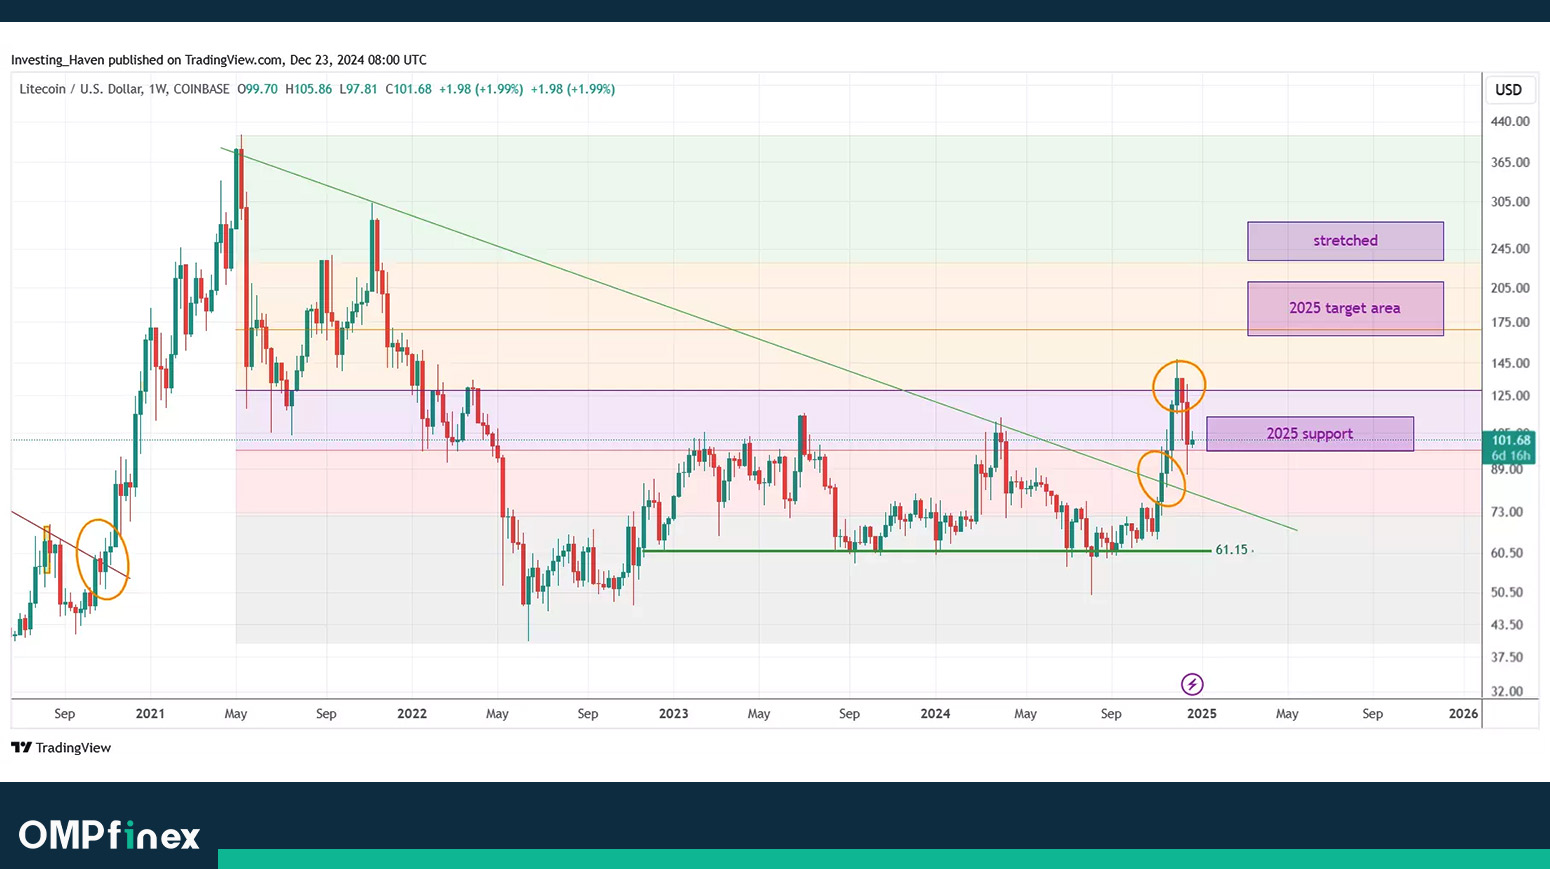Click the lightning bolt event marker icon
Screen dimensions: 1550x869
pos(1191,684)
